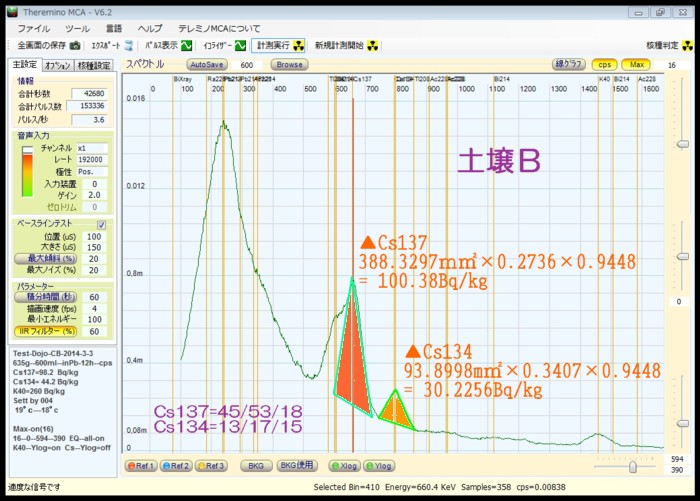Screen dimensions: 700x501
Task: Click the Ref 2 button
Action: click(176, 466)
